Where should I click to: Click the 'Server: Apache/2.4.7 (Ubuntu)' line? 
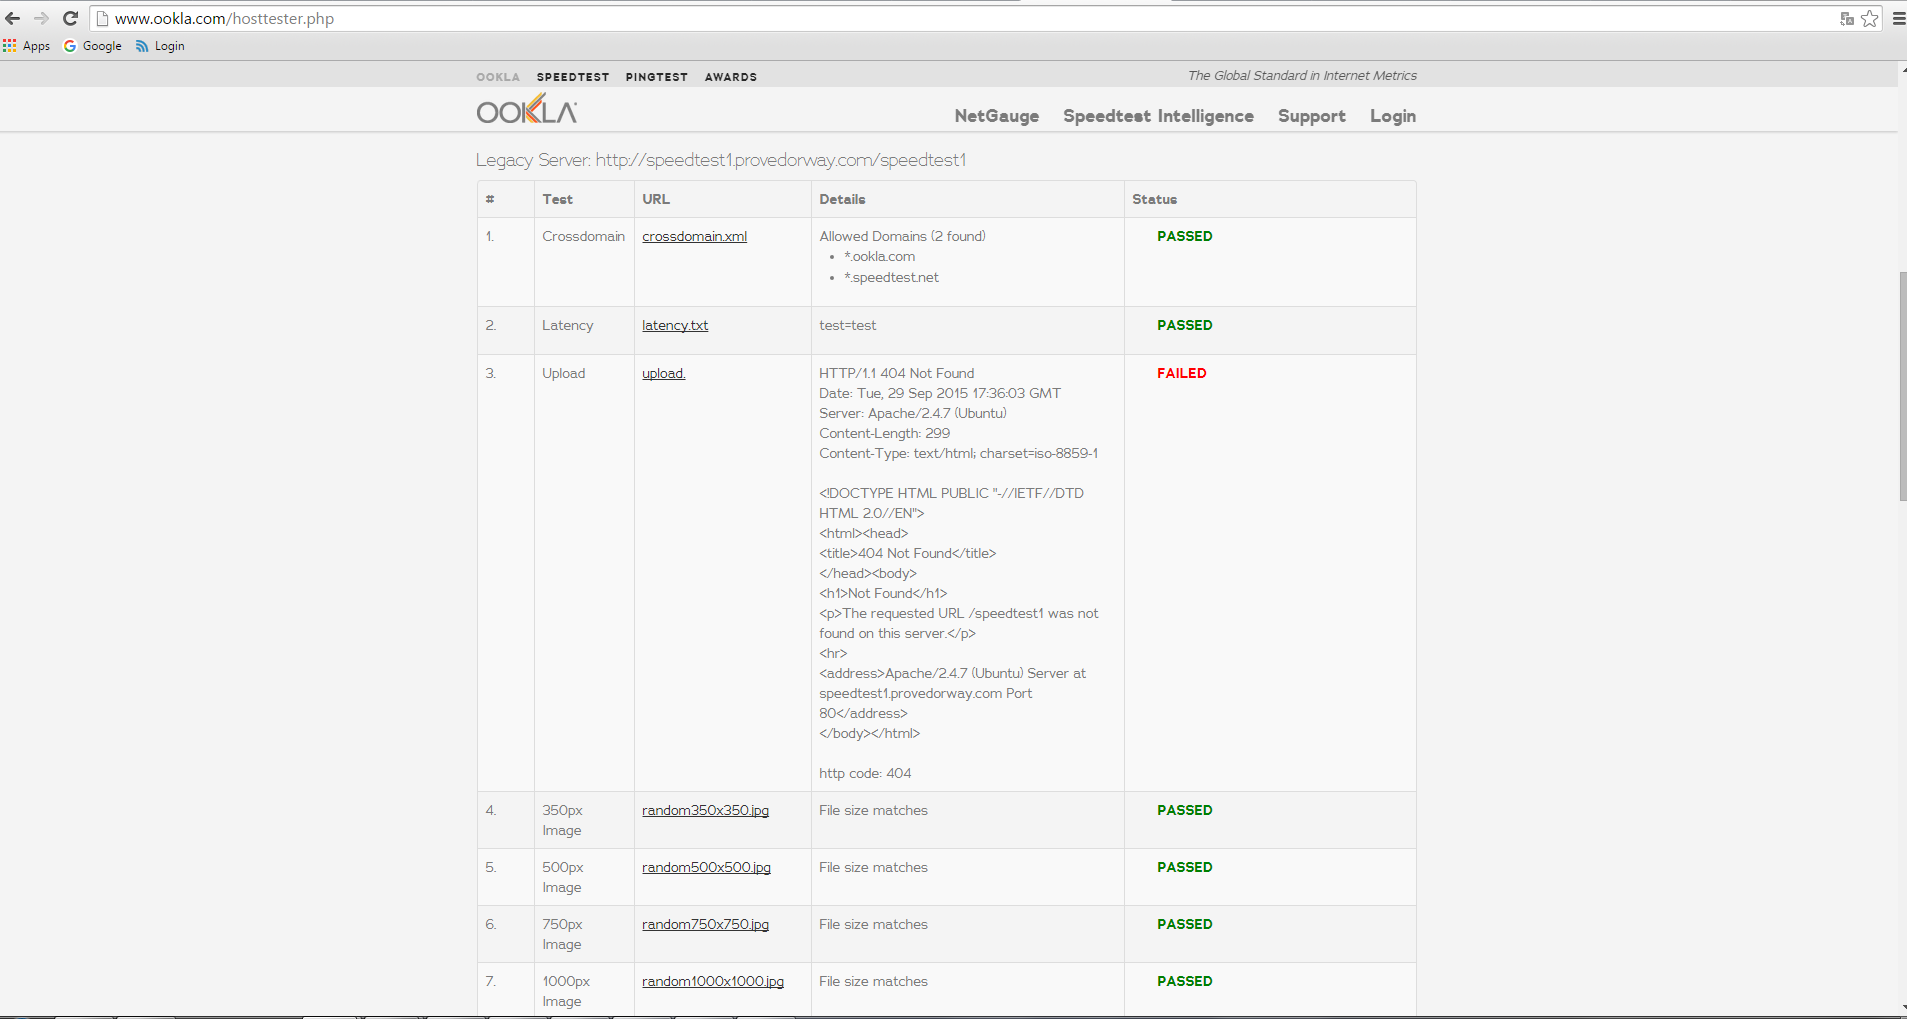[913, 414]
